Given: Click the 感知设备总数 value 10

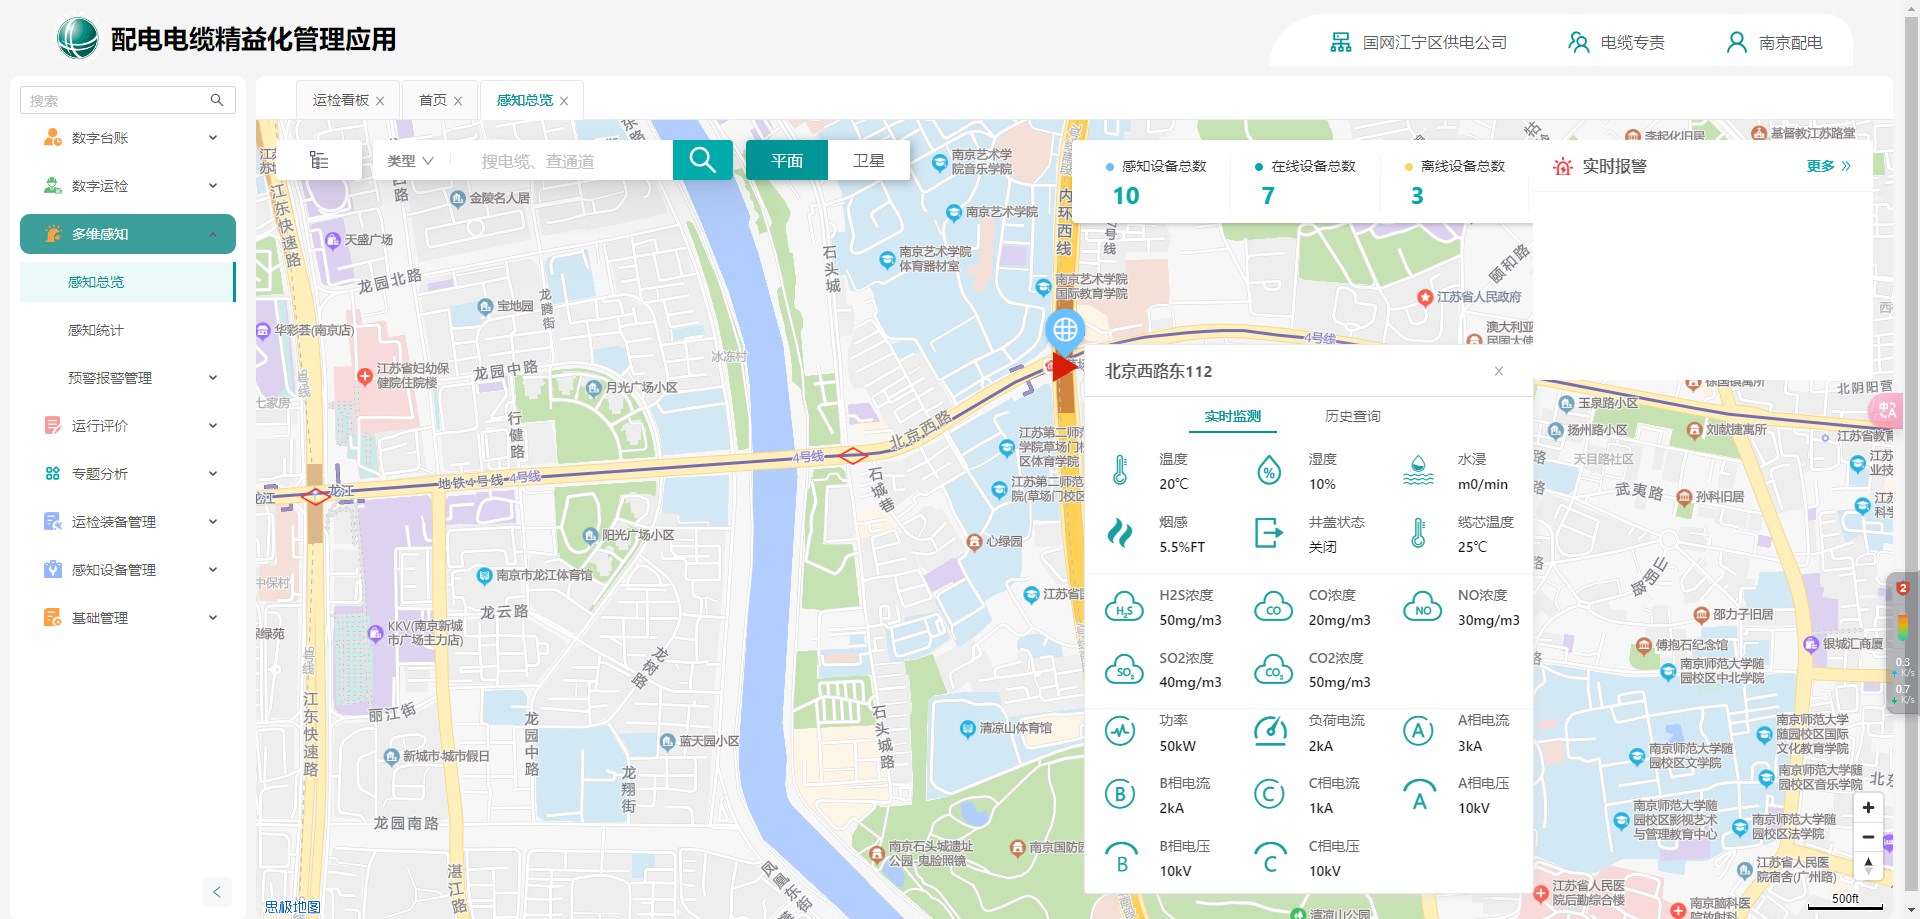Looking at the screenshot, I should point(1126,196).
